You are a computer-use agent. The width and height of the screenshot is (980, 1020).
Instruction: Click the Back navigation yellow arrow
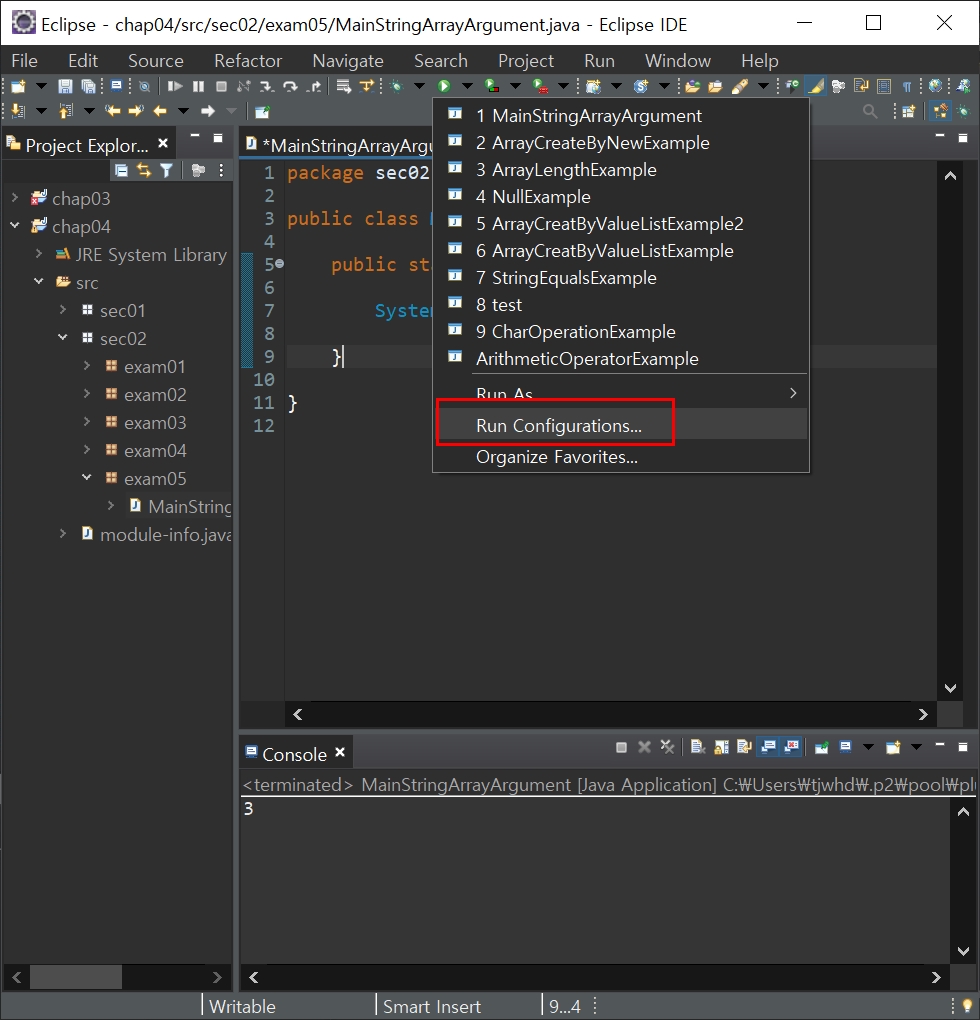(x=160, y=111)
